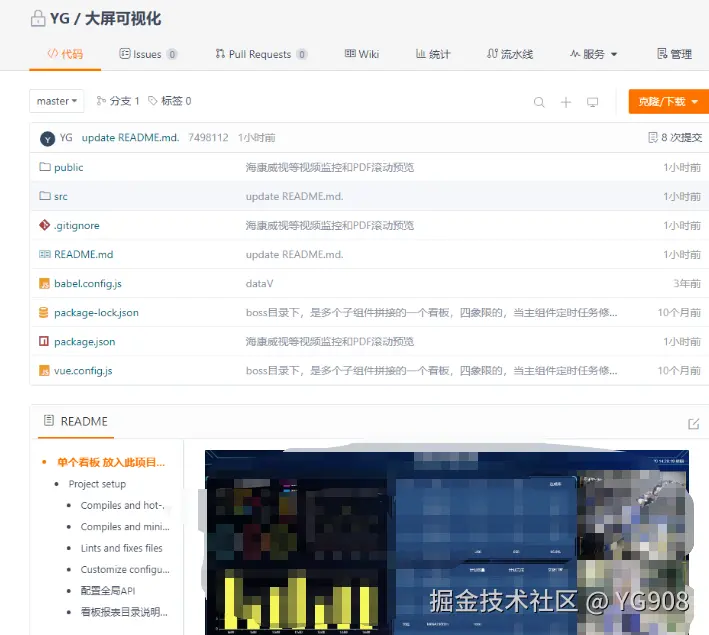This screenshot has height=635, width=709.
Task: Click the package-lock.json database icon
Action: 44,313
